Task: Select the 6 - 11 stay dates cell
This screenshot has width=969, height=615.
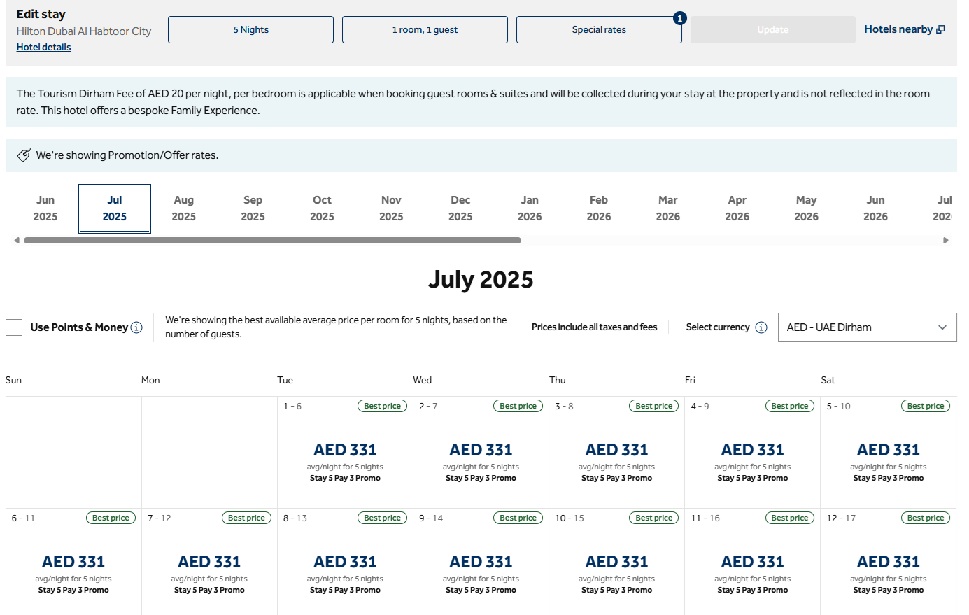Action: pyautogui.click(x=74, y=562)
